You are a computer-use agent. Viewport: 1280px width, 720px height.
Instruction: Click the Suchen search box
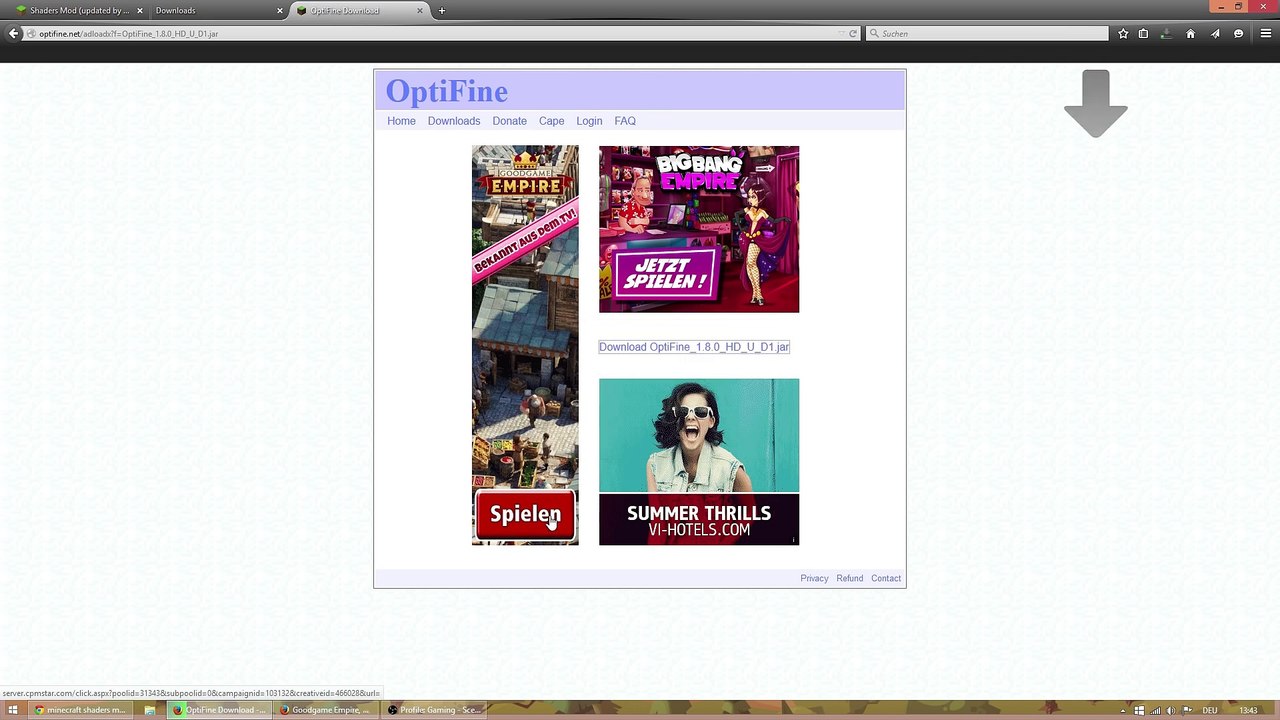click(x=987, y=33)
